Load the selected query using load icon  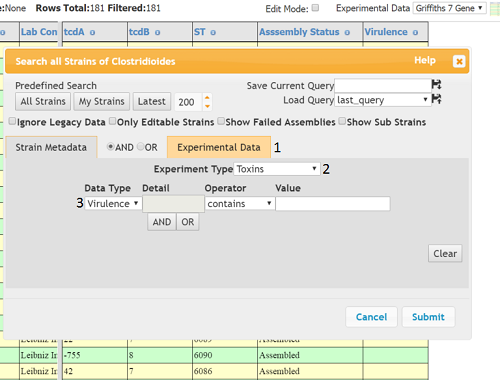[436, 99]
